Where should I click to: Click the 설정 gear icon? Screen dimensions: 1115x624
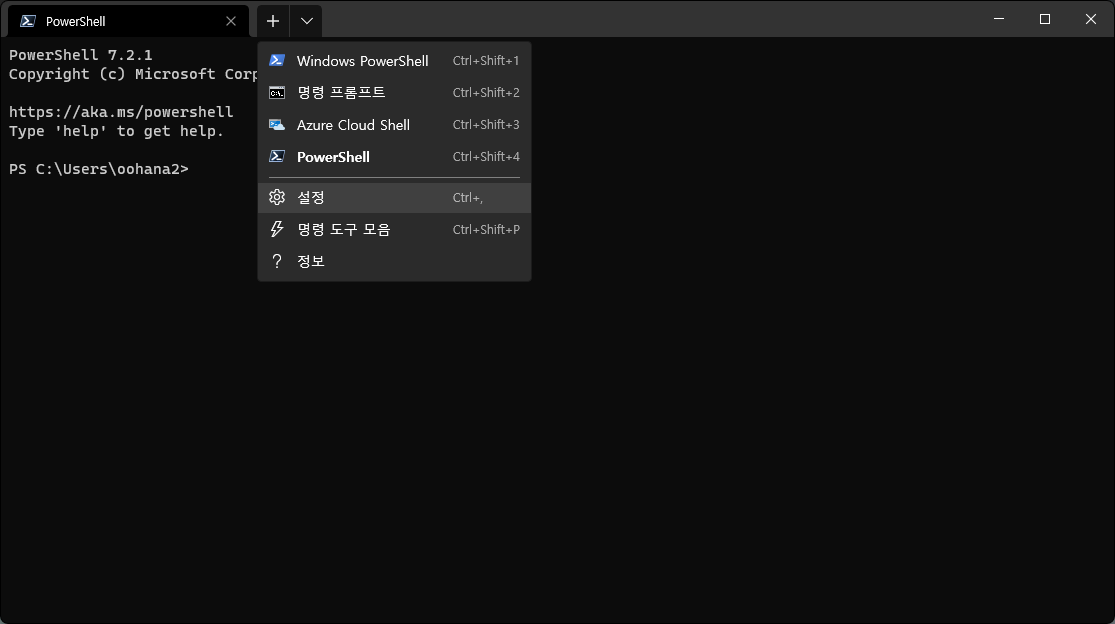click(x=277, y=198)
